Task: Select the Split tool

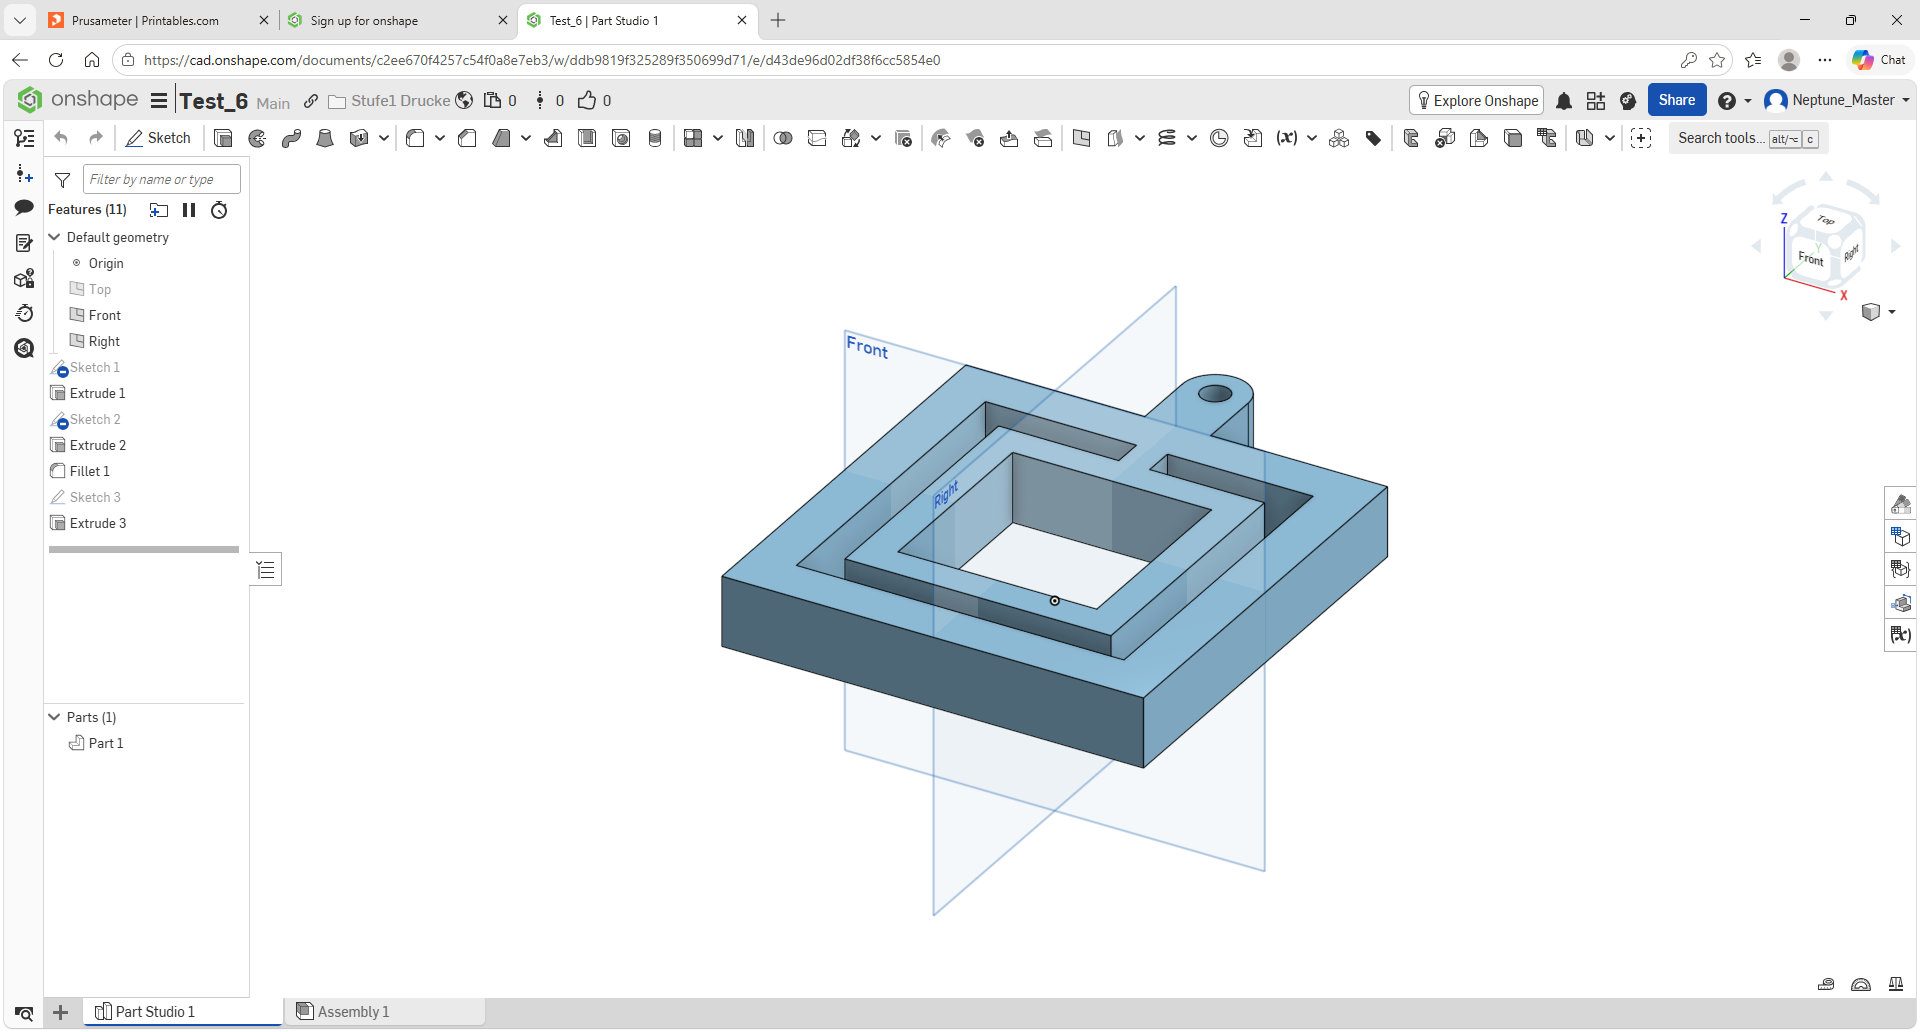Action: (x=817, y=138)
